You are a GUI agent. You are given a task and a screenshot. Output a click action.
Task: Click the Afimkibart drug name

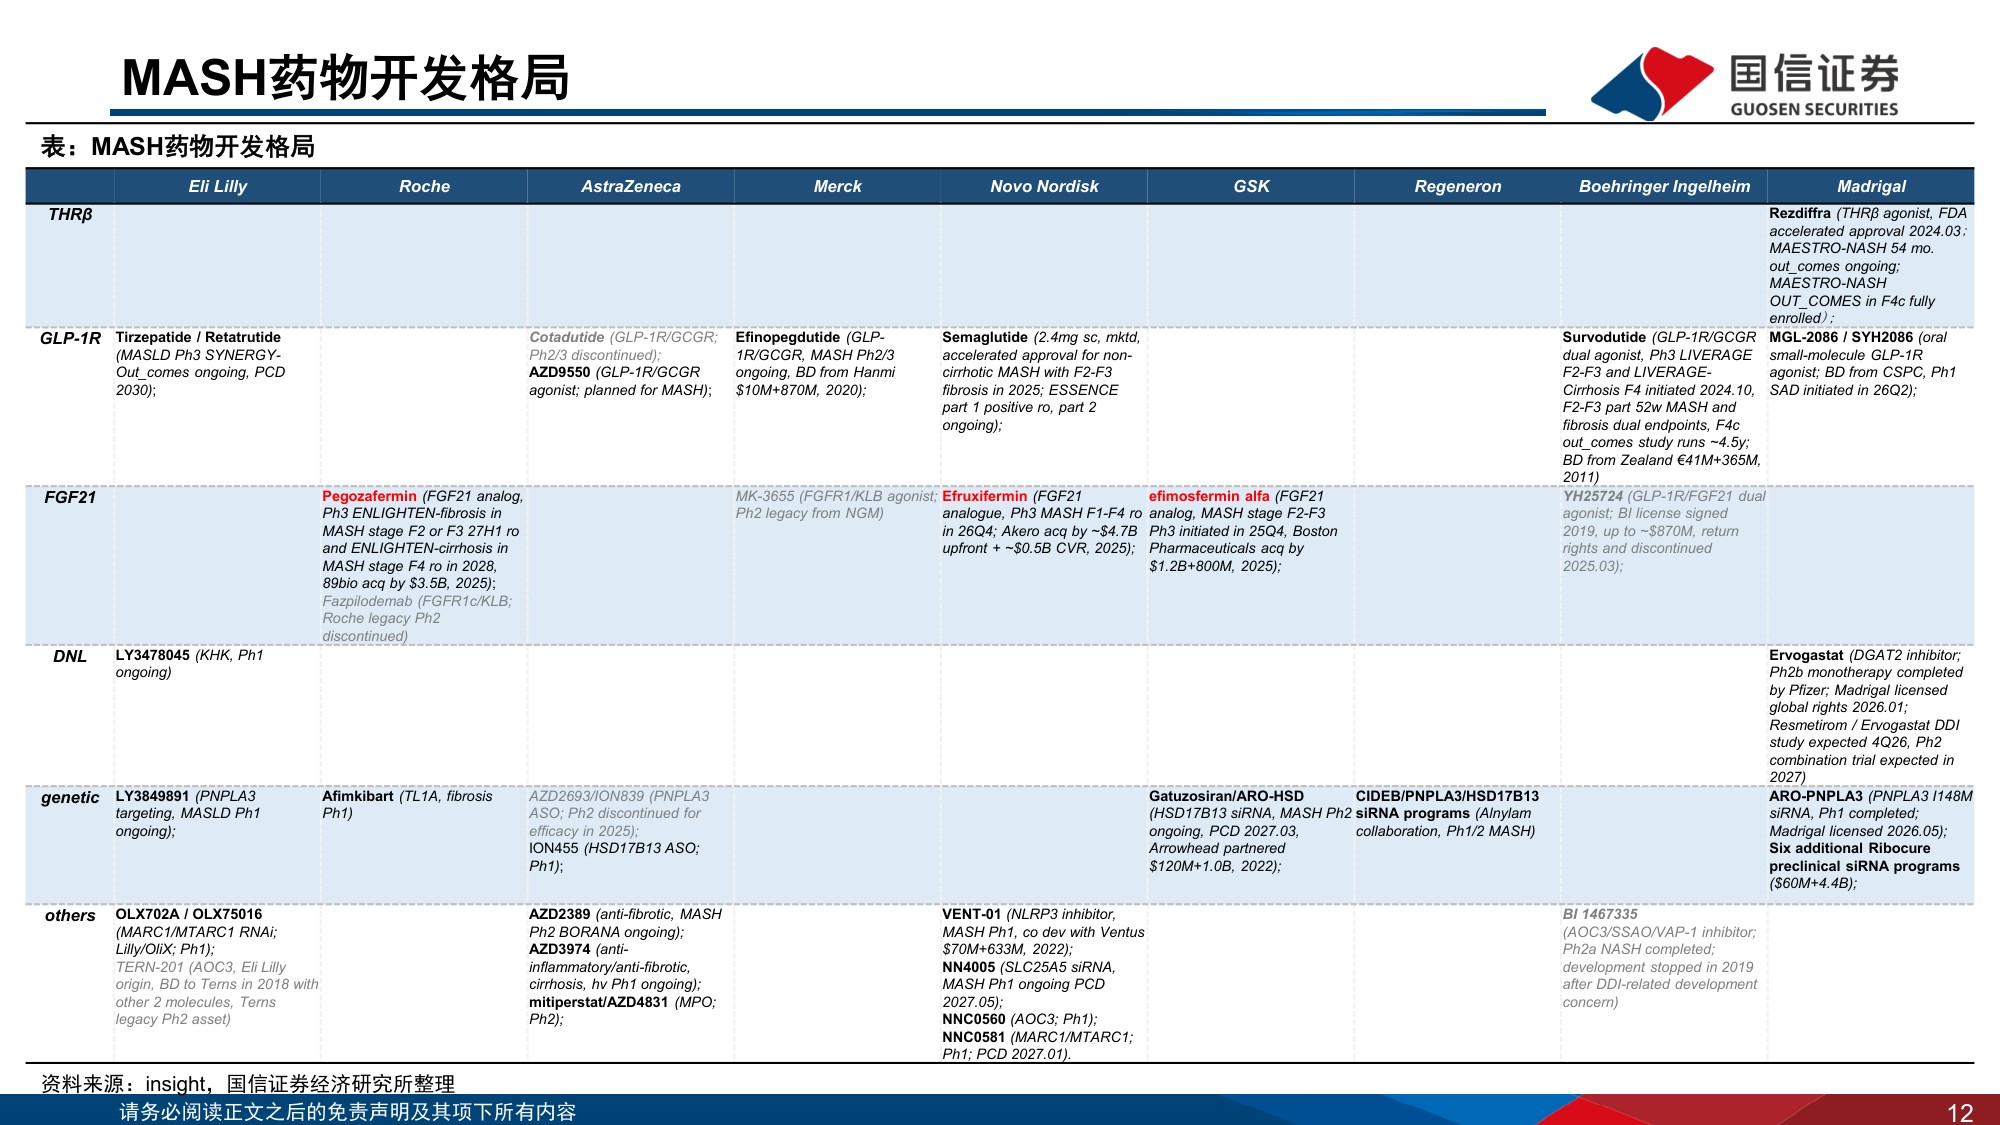click(358, 796)
